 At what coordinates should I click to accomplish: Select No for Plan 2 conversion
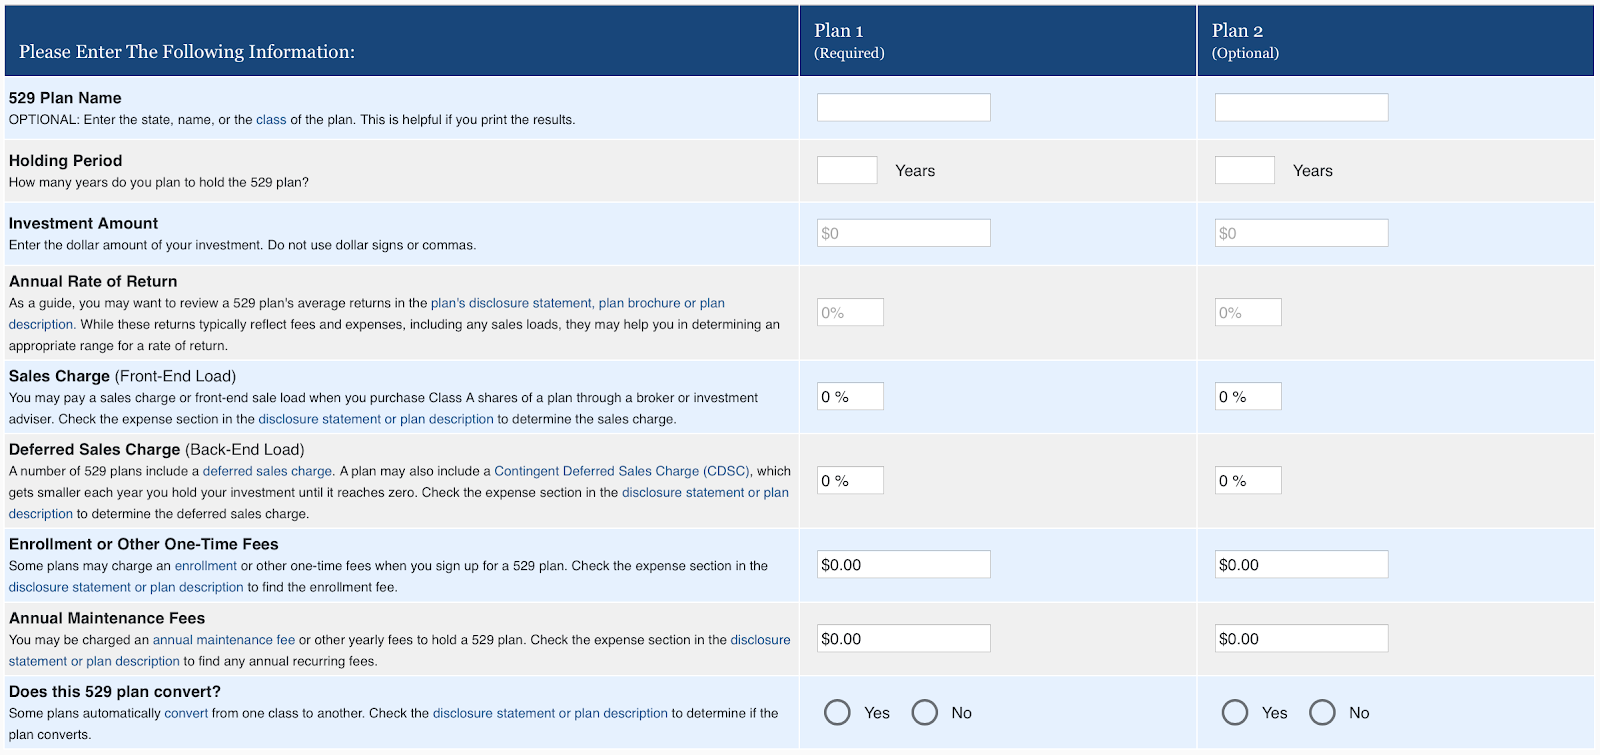click(1322, 712)
